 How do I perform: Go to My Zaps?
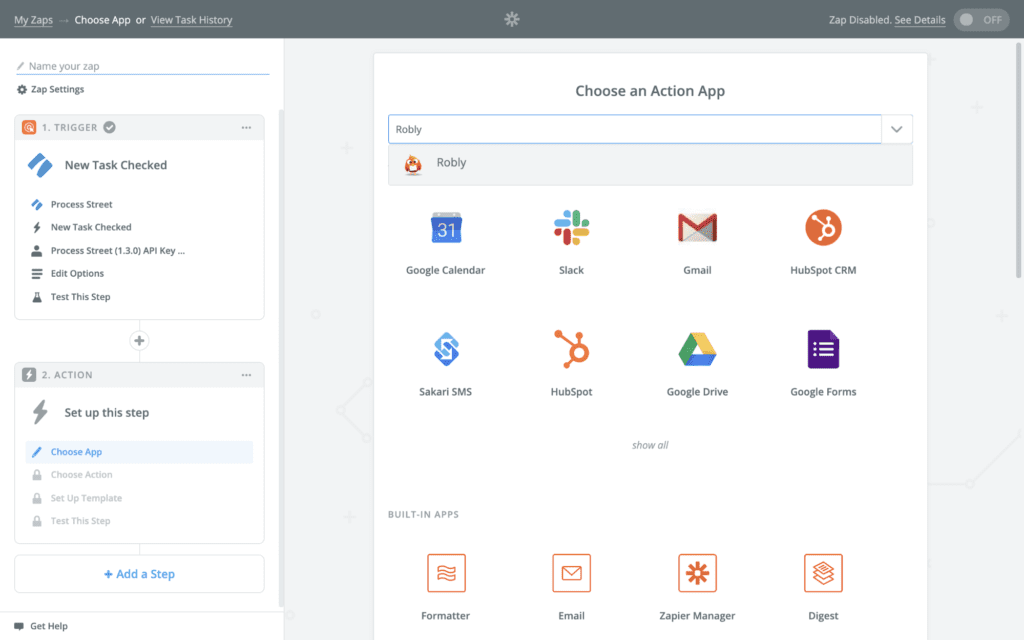(33, 20)
